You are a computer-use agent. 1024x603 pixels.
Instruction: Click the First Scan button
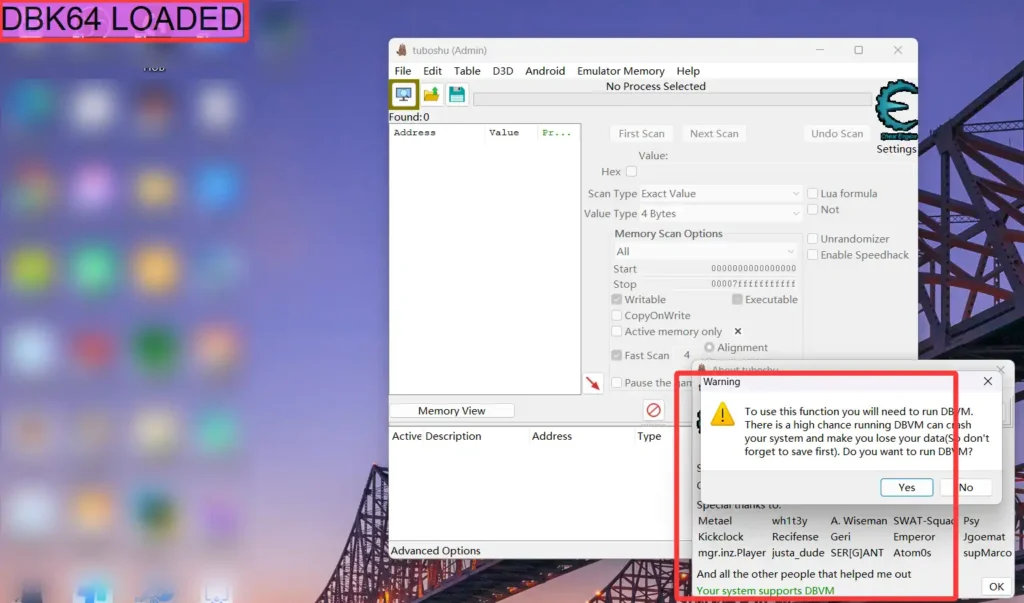point(641,133)
